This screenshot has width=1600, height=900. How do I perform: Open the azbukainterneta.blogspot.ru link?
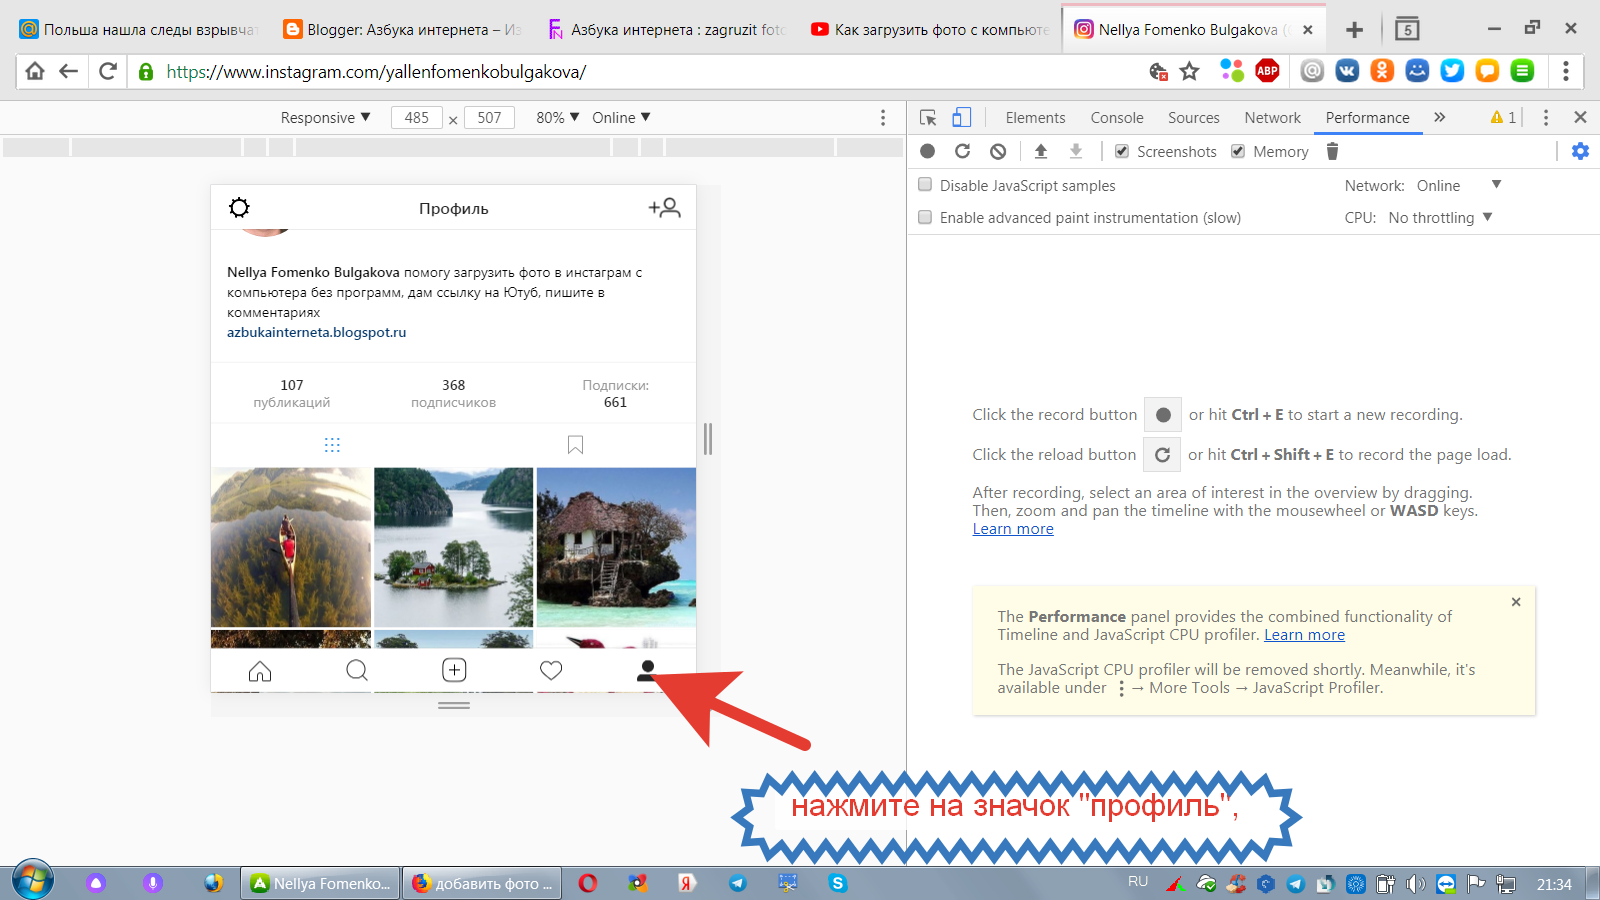click(x=316, y=332)
